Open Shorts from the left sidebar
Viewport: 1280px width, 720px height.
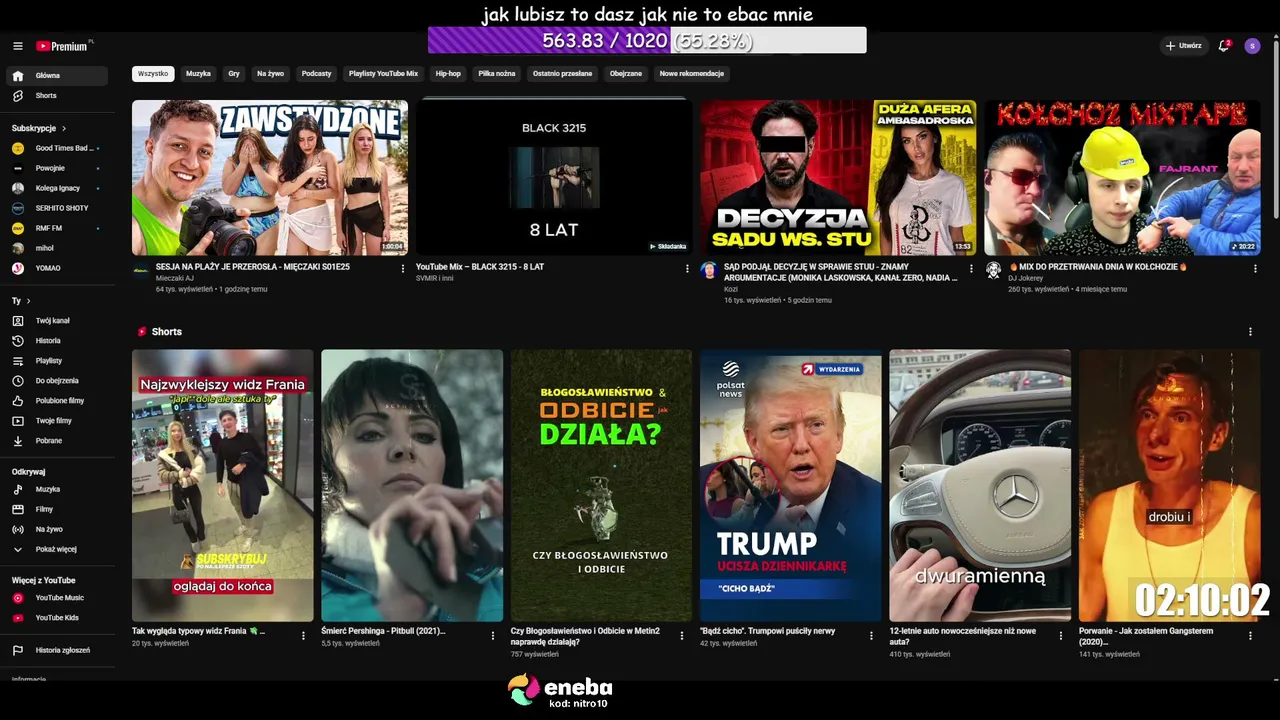pos(58,96)
